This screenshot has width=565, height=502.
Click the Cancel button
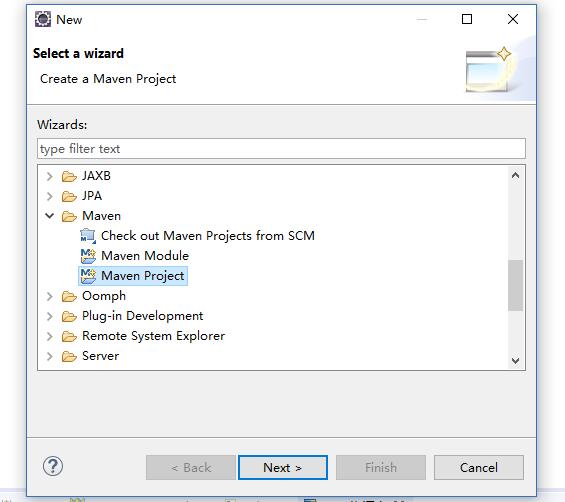(x=479, y=467)
